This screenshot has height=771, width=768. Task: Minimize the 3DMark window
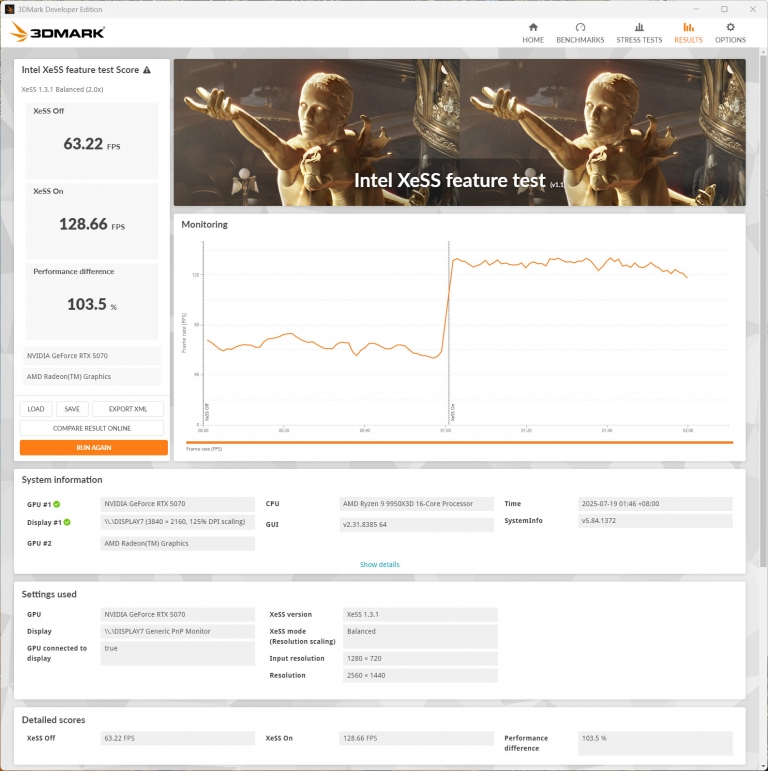click(696, 9)
